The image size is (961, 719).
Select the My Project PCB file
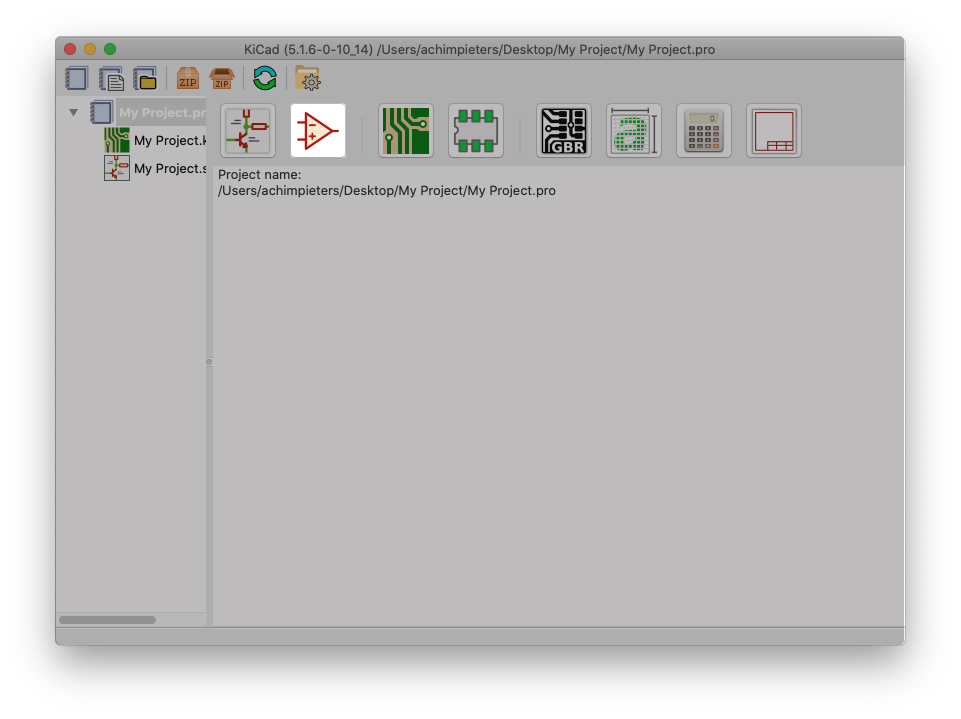(156, 140)
